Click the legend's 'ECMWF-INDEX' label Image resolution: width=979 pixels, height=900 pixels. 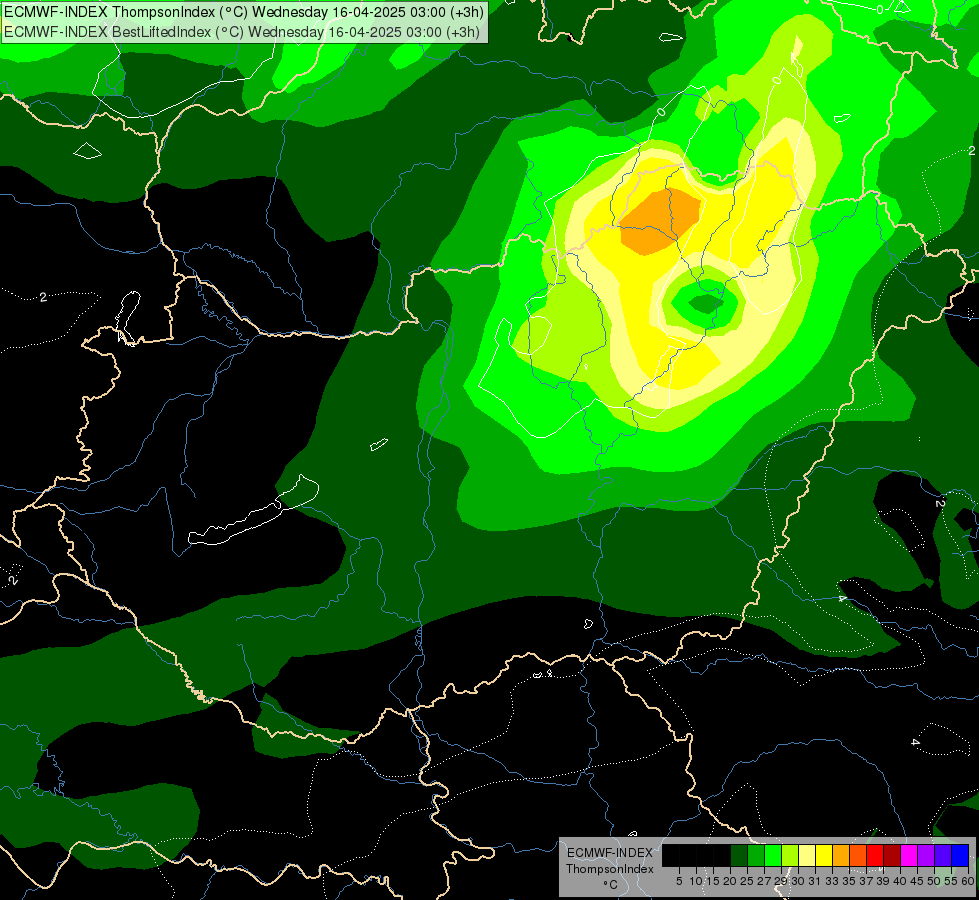point(610,853)
